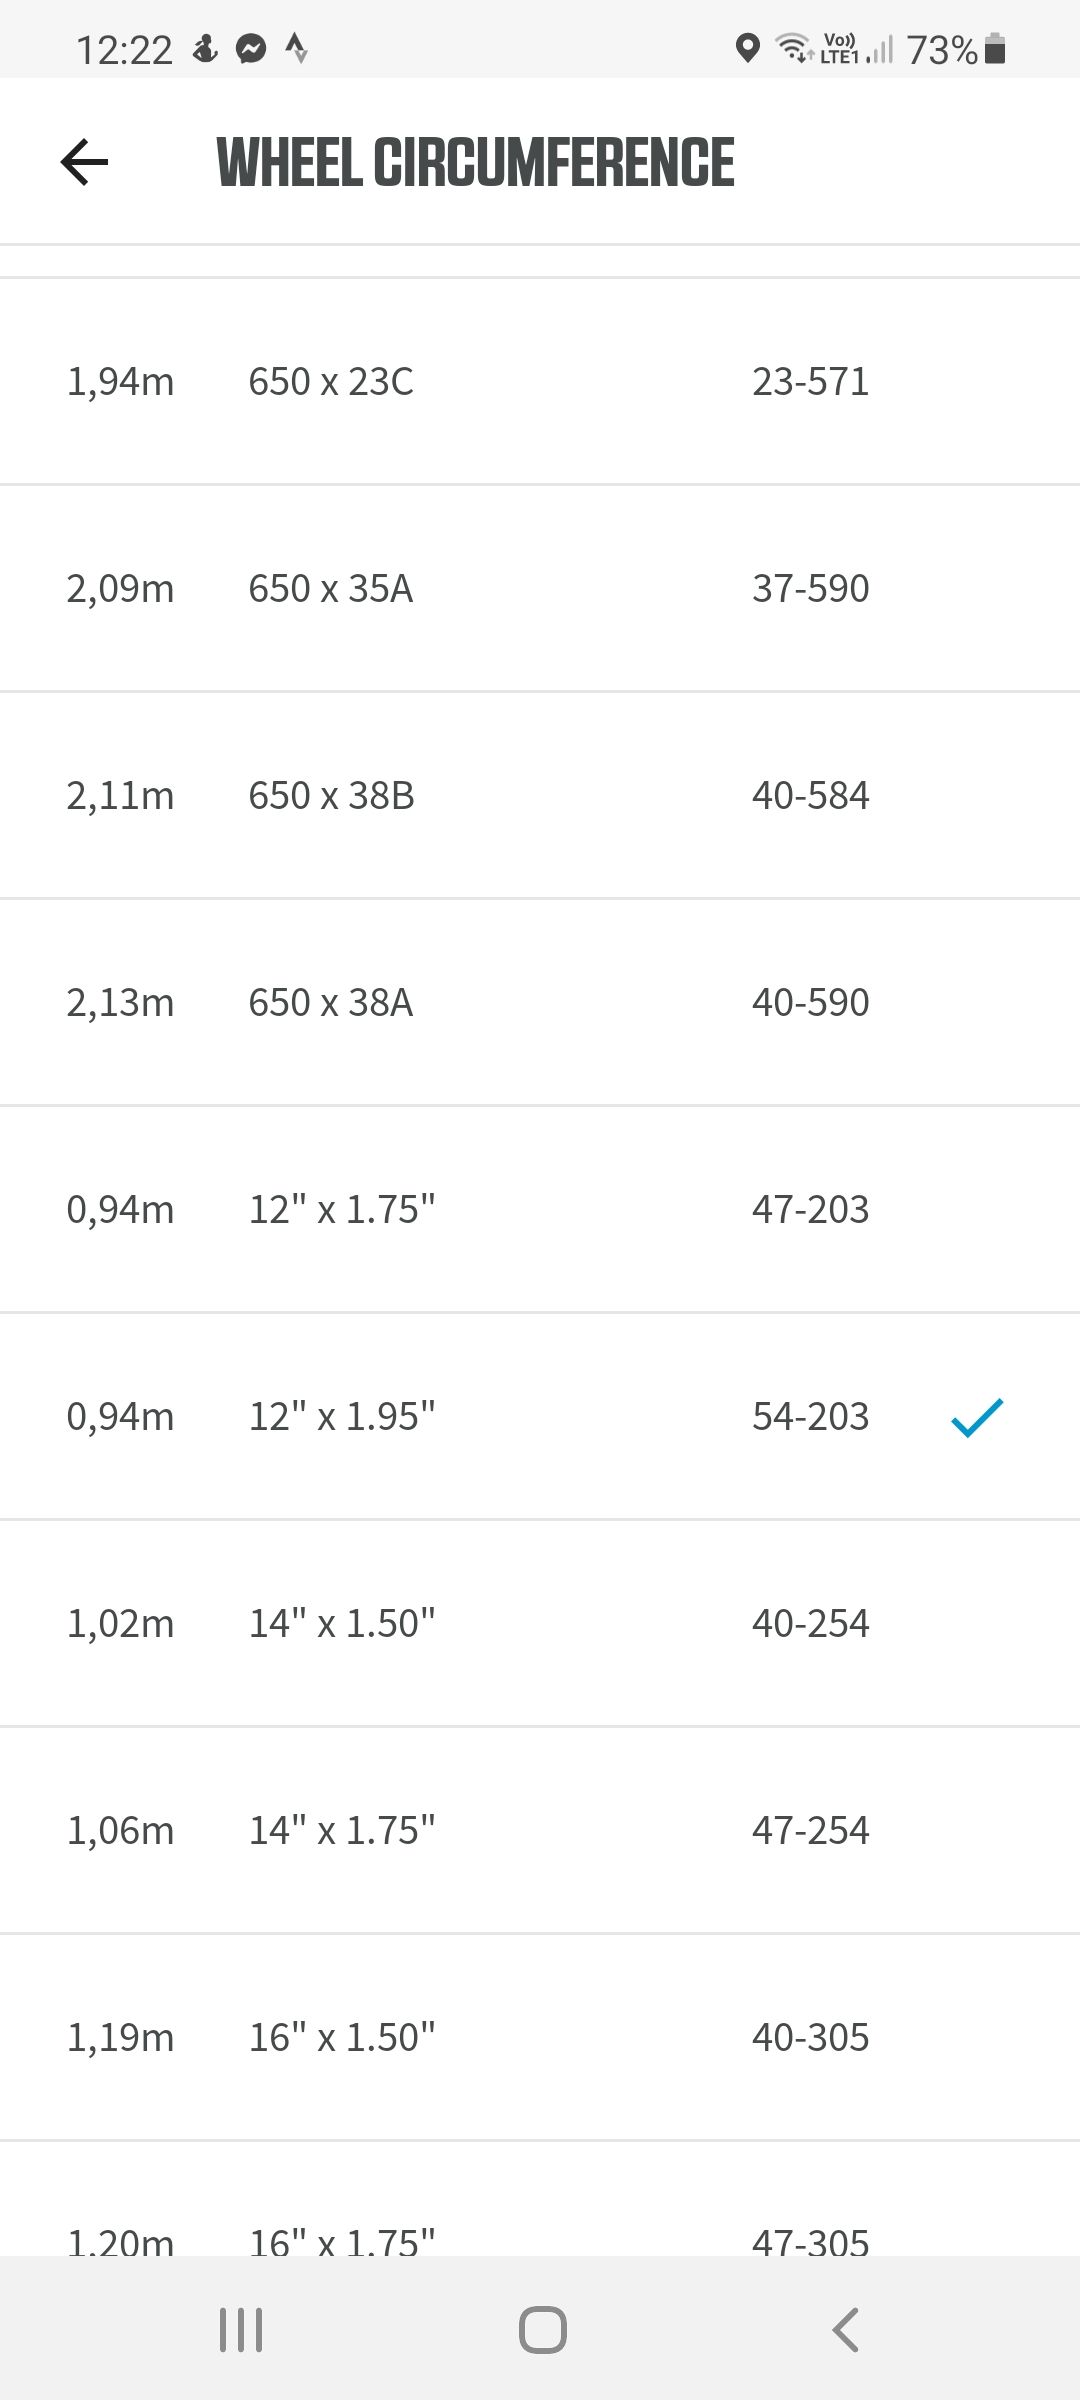
Task: Tap the back arrow beside Wheel Circumference
Action: (x=84, y=162)
